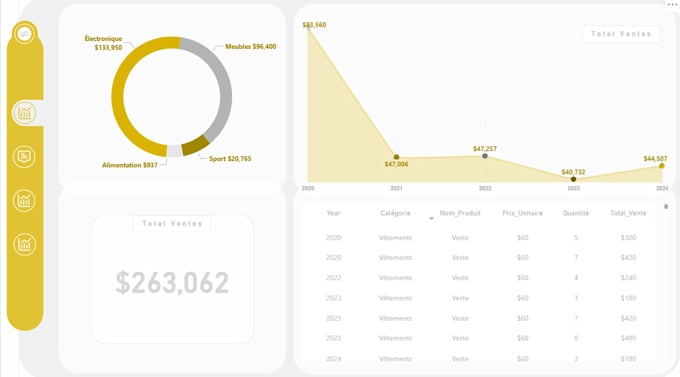The height and width of the screenshot is (377, 680).
Task: Click the Alimentation $937 label
Action: click(130, 165)
